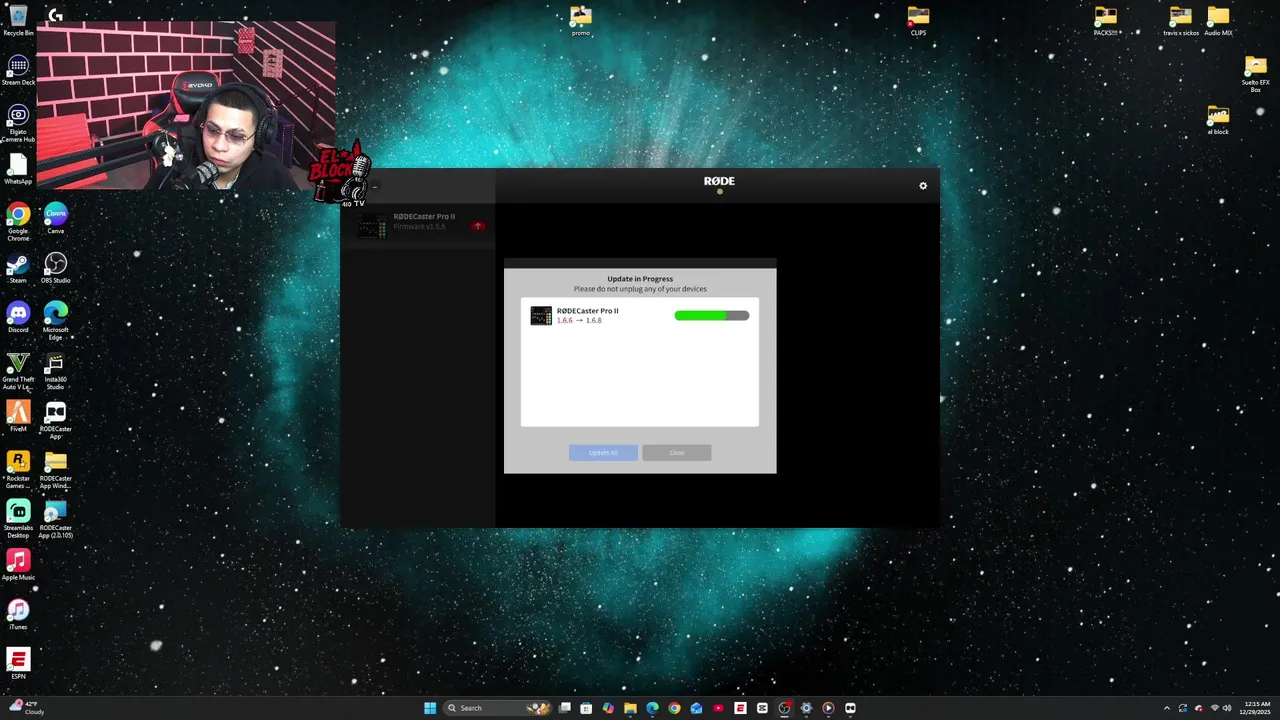
Task: Open the Audio MIX desktop folder
Action: point(1218,20)
